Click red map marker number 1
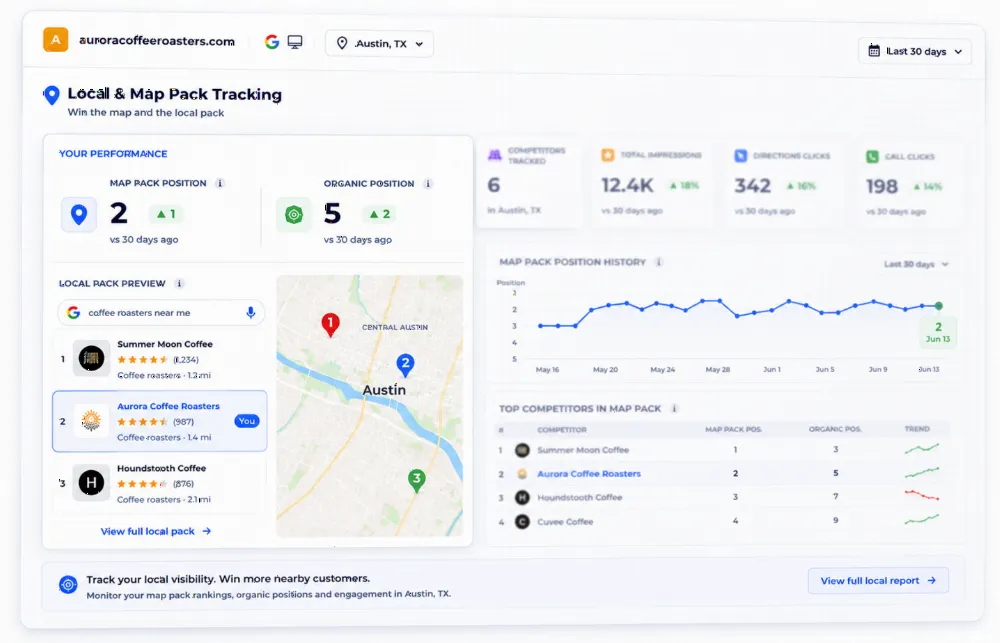The width and height of the screenshot is (1000, 643). (330, 325)
